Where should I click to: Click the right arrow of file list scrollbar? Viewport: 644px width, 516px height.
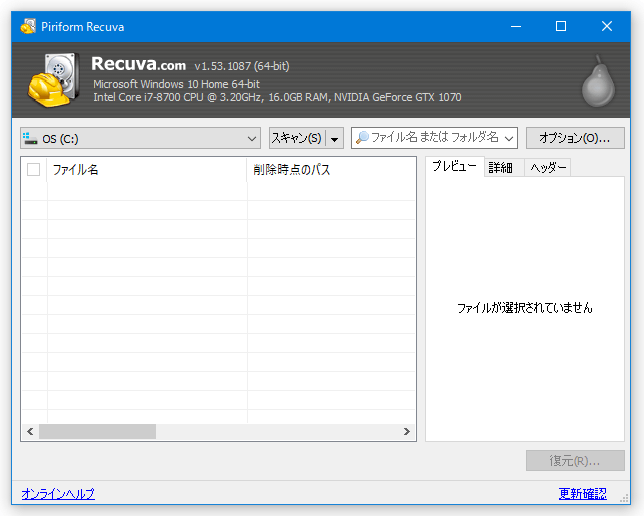[407, 431]
